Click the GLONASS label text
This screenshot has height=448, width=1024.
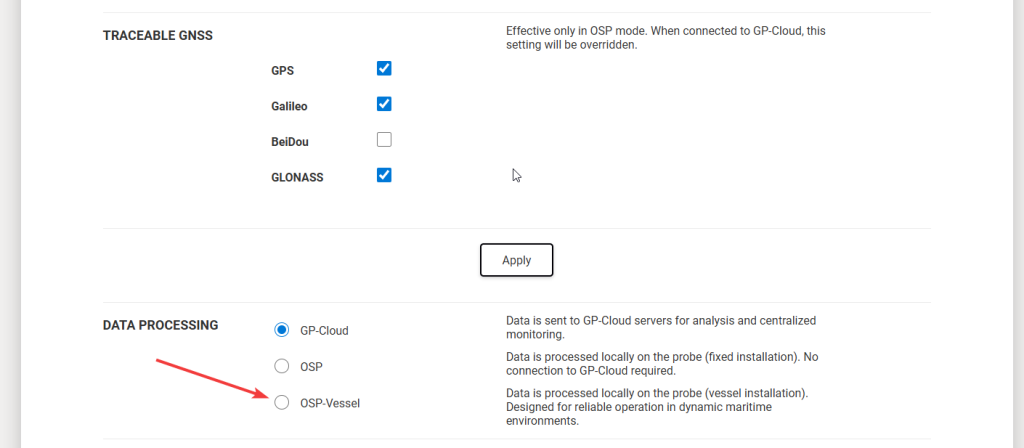[297, 177]
